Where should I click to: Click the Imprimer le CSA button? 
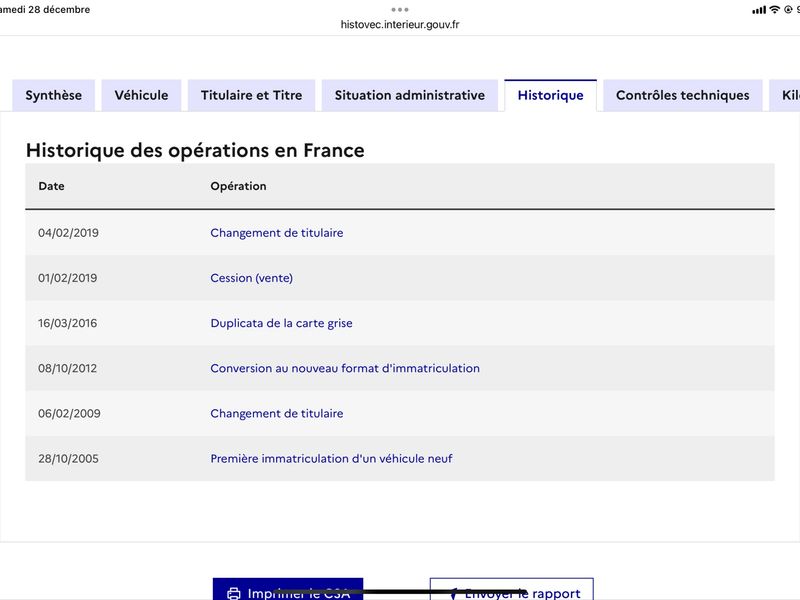288,589
